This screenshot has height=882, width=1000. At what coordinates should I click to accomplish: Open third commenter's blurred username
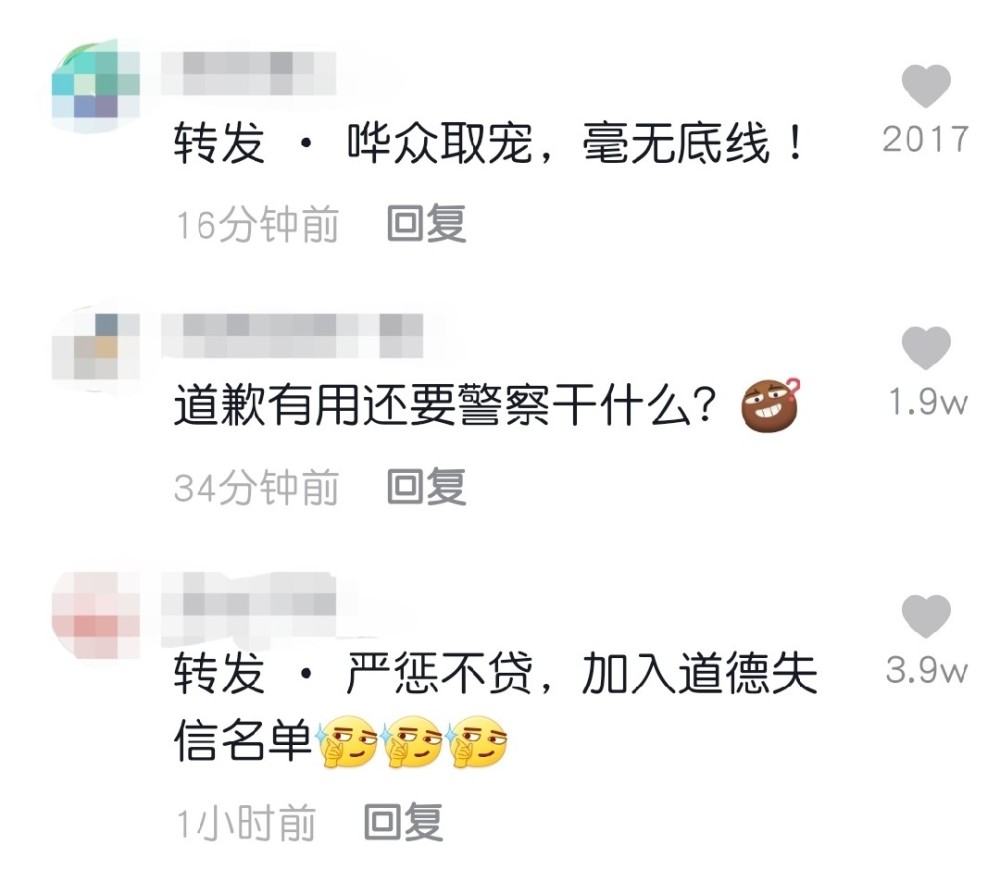point(249,605)
